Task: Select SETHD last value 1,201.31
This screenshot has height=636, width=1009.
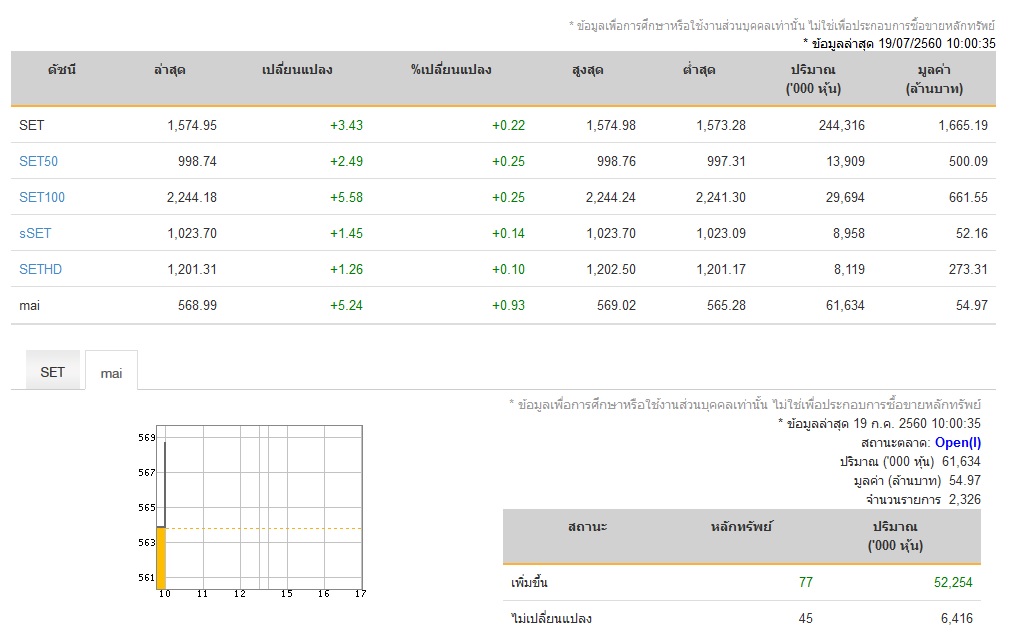Action: 192,269
